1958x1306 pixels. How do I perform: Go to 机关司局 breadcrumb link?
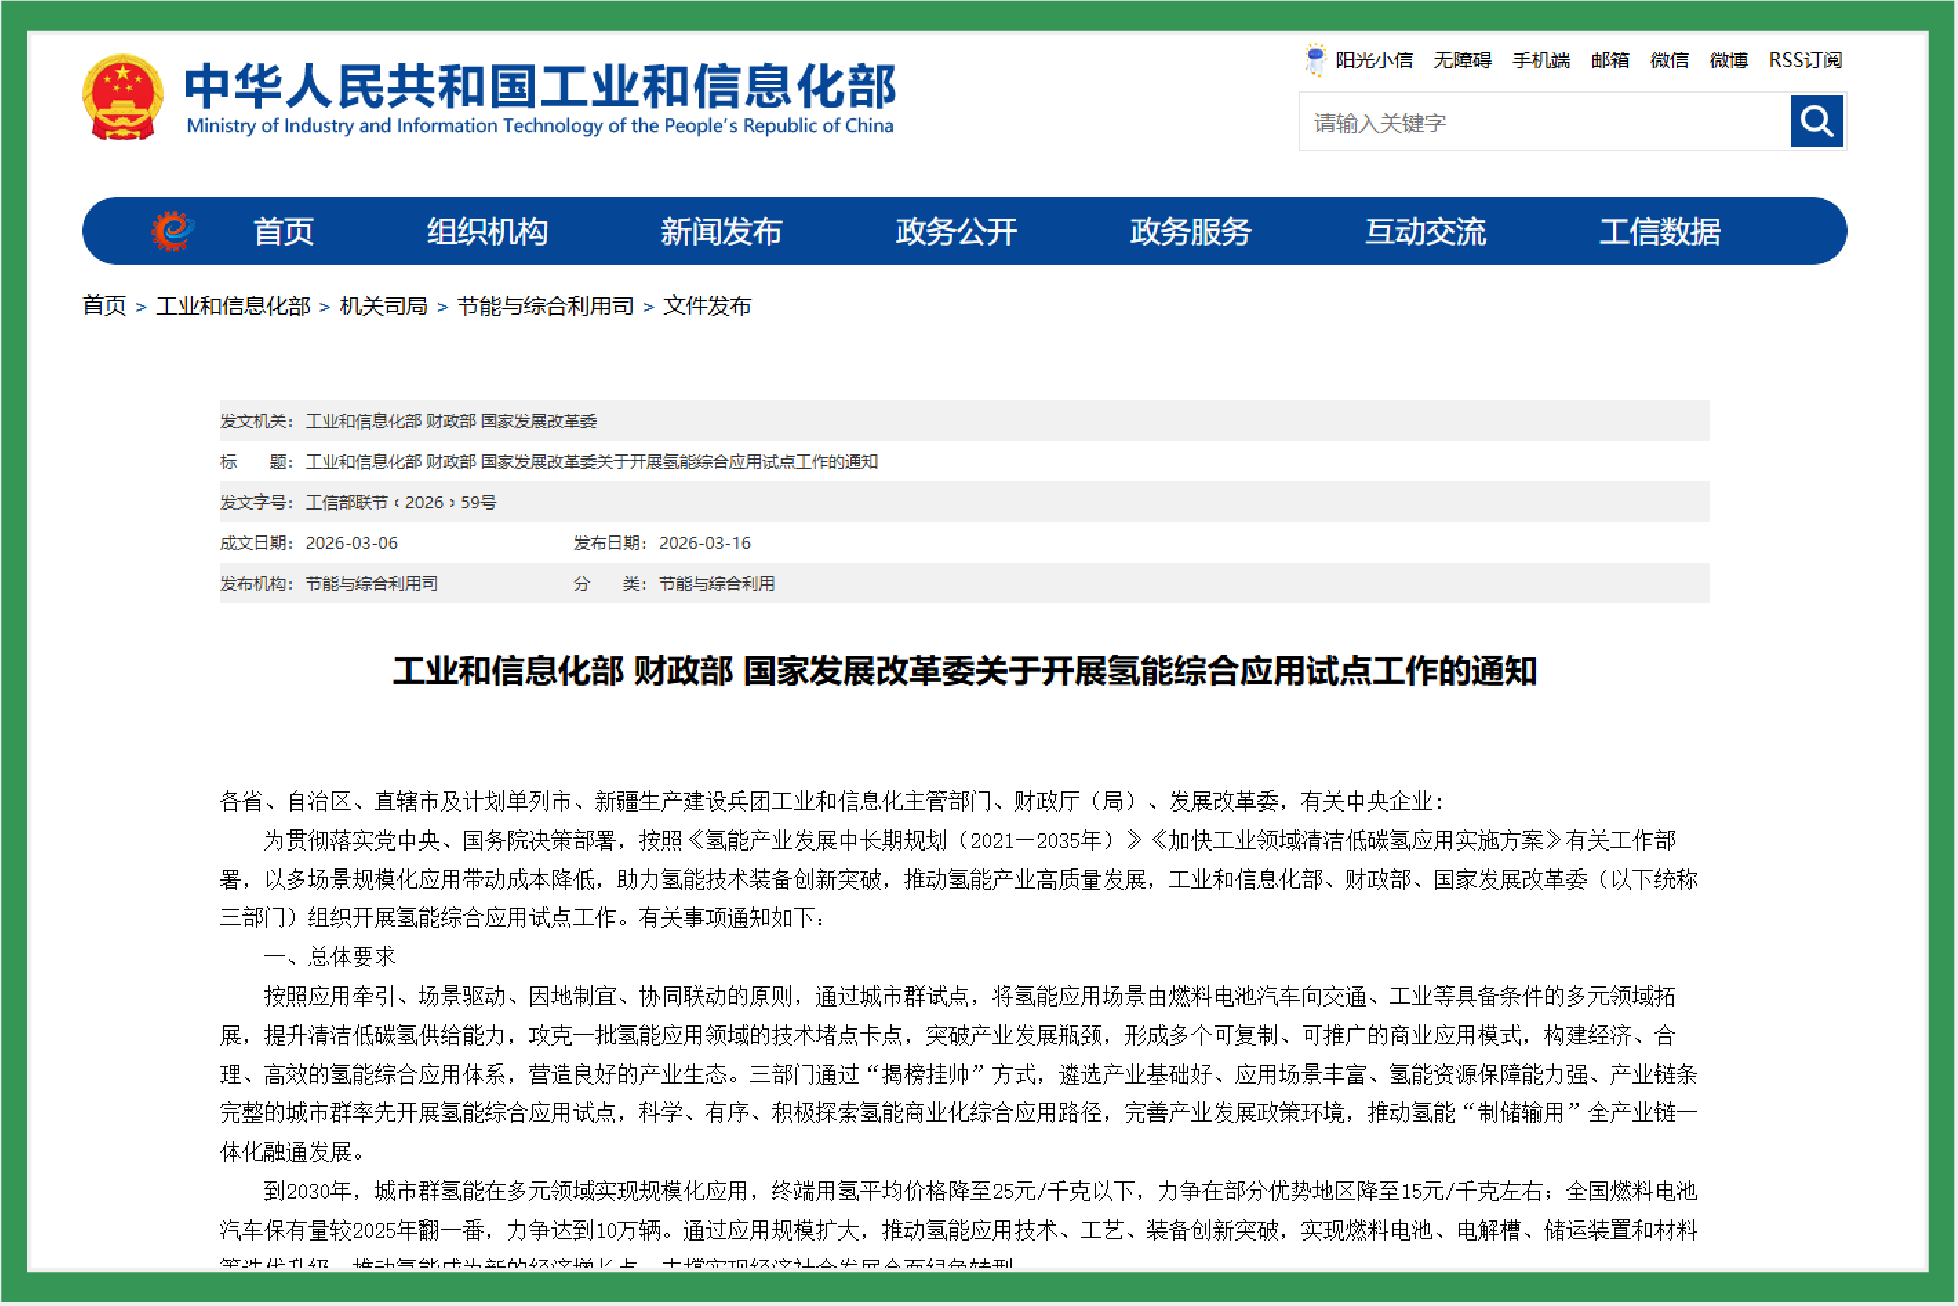(383, 306)
